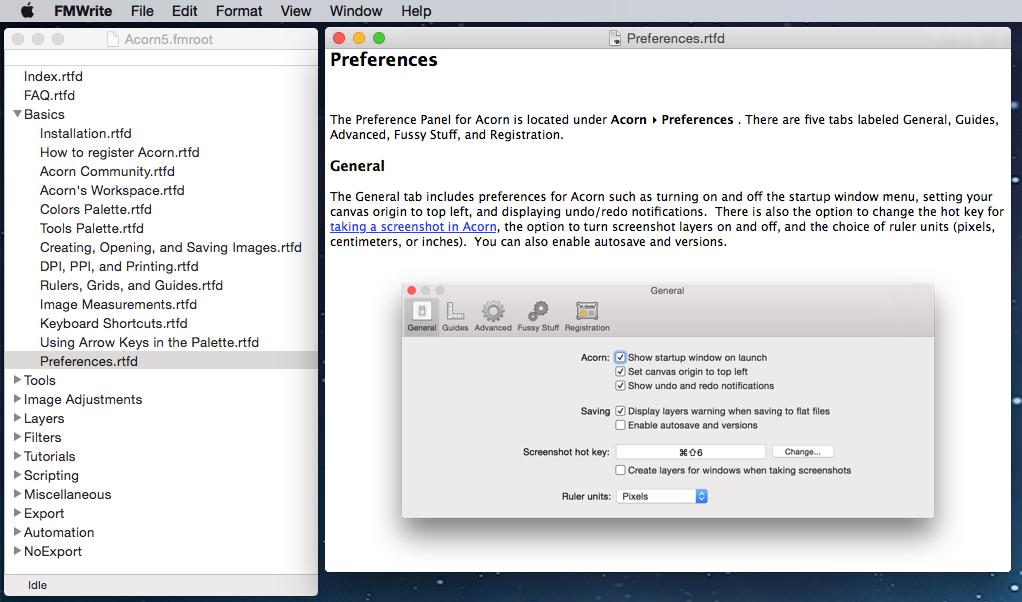Select the Fussy Stuff gears icon

pos(538,317)
